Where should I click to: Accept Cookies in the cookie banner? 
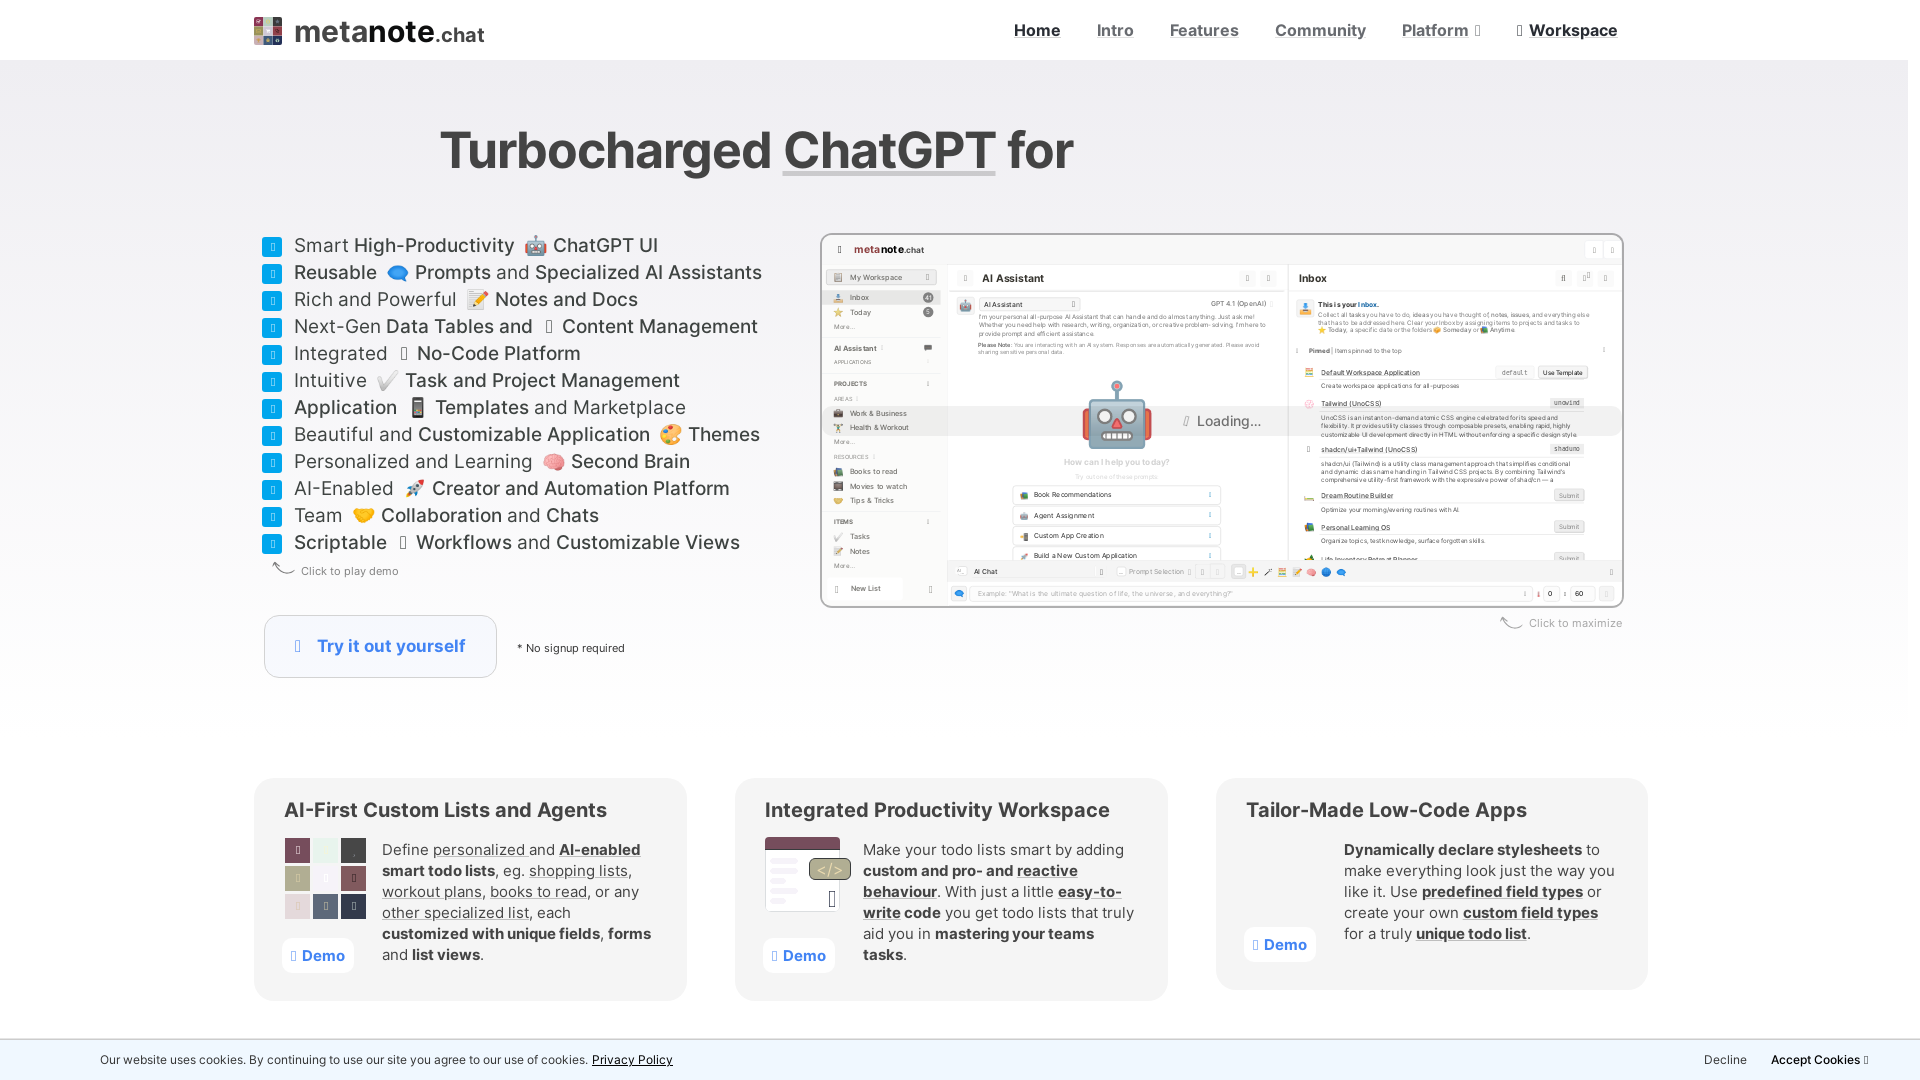[1819, 1060]
